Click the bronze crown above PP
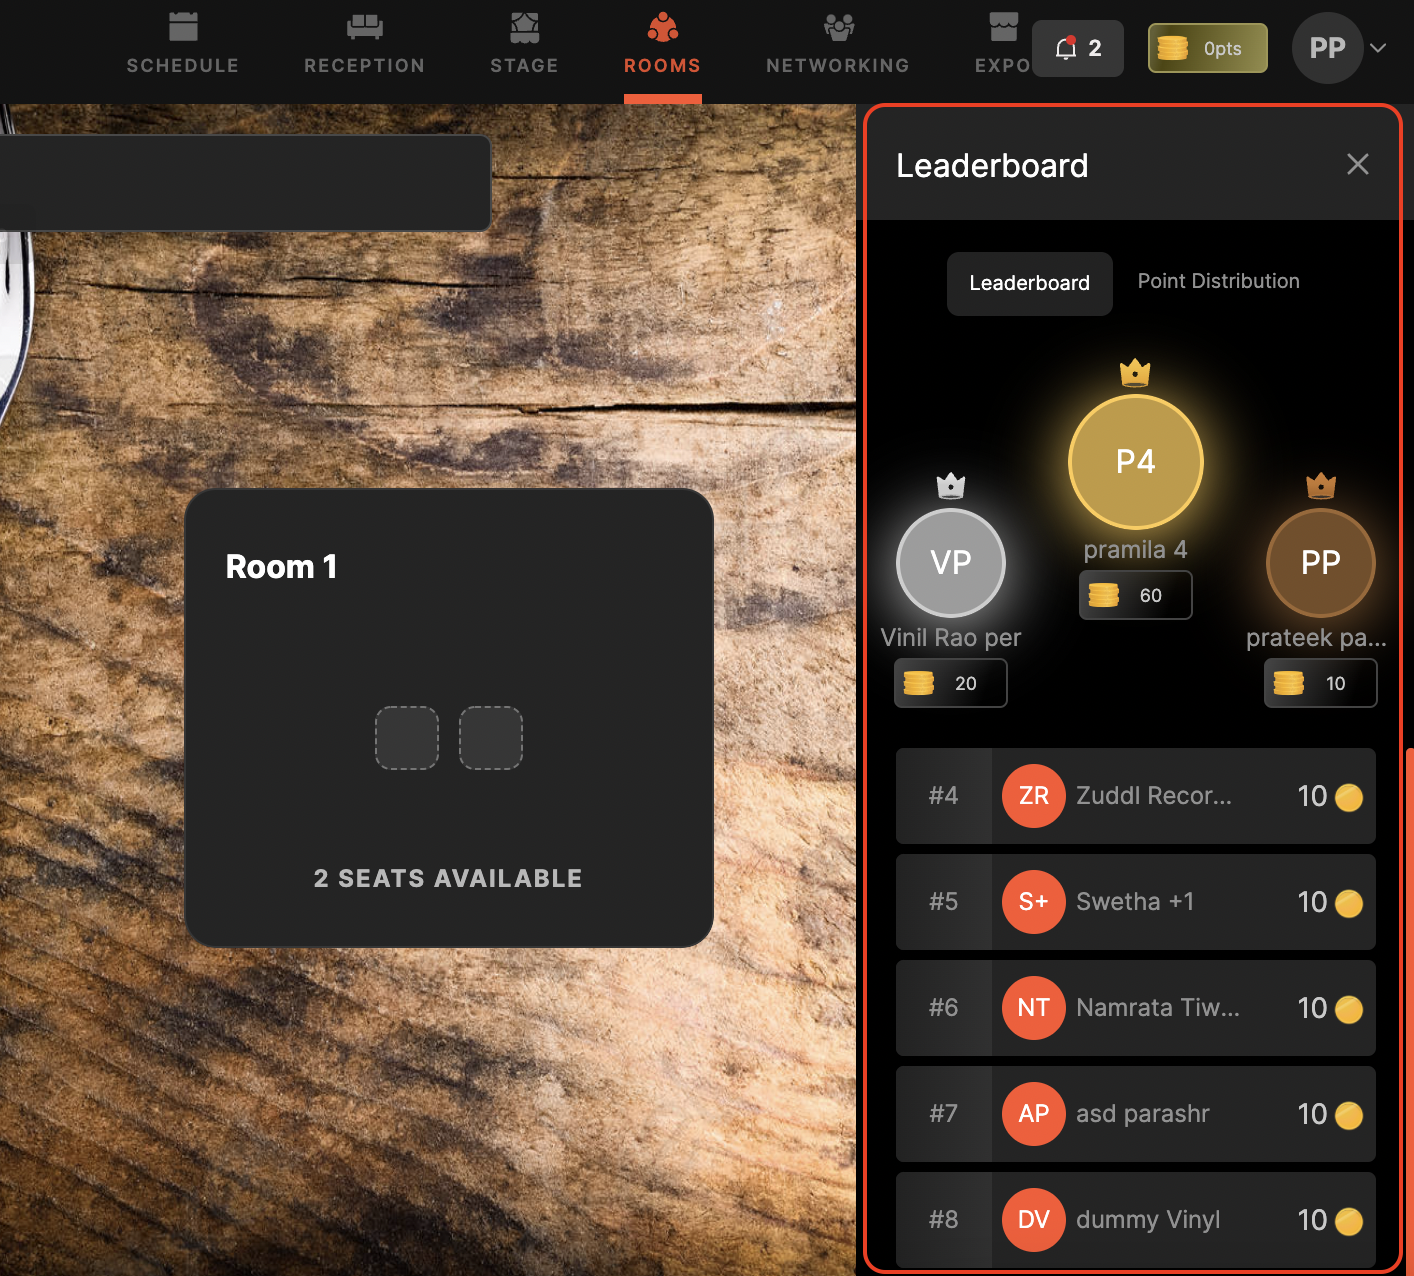Viewport: 1414px width, 1276px height. [x=1321, y=486]
